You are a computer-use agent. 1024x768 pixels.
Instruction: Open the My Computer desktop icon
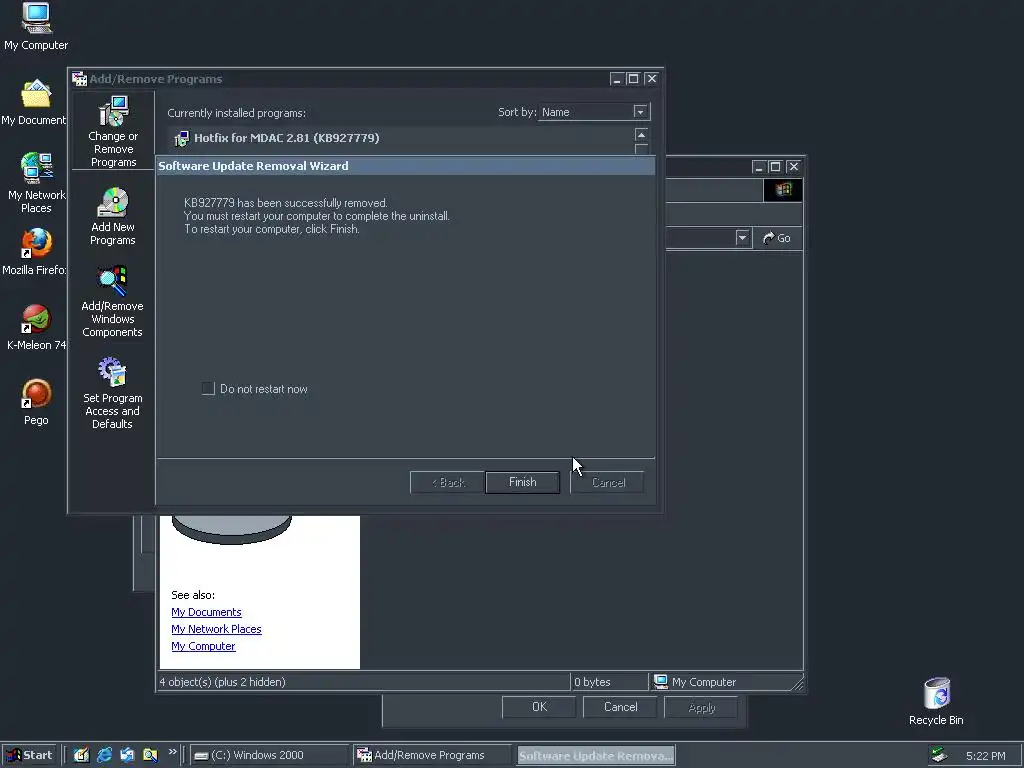[x=36, y=27]
